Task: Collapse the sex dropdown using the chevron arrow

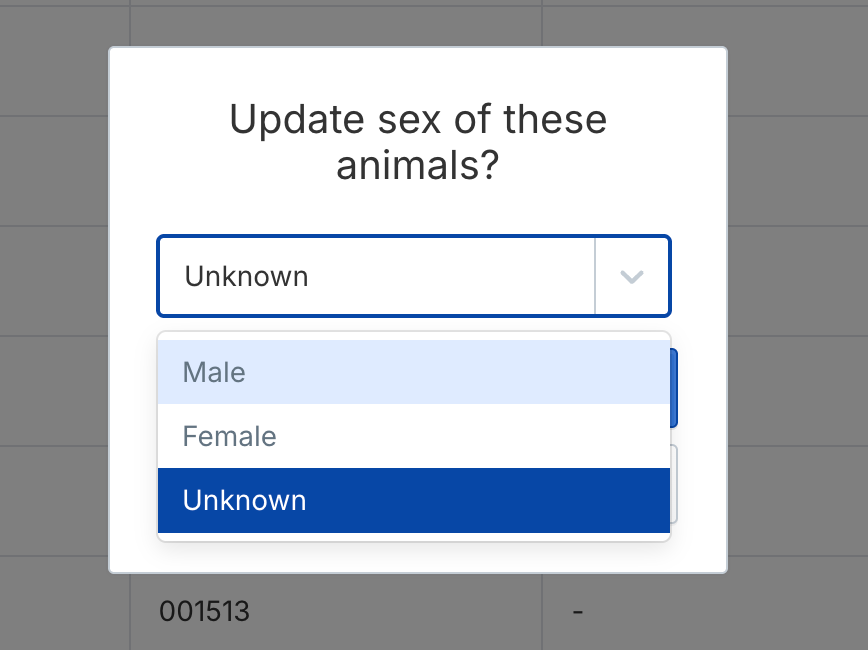Action: click(x=632, y=276)
